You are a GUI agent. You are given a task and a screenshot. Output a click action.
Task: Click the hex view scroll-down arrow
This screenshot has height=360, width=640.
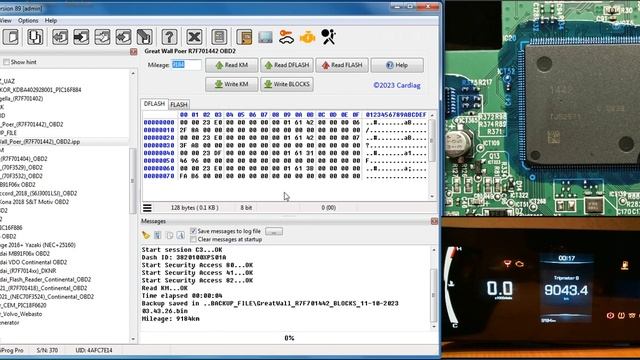point(432,196)
